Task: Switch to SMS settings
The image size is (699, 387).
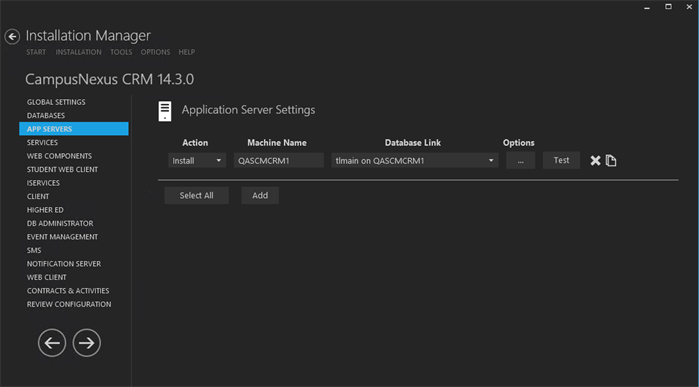Action: coord(34,250)
